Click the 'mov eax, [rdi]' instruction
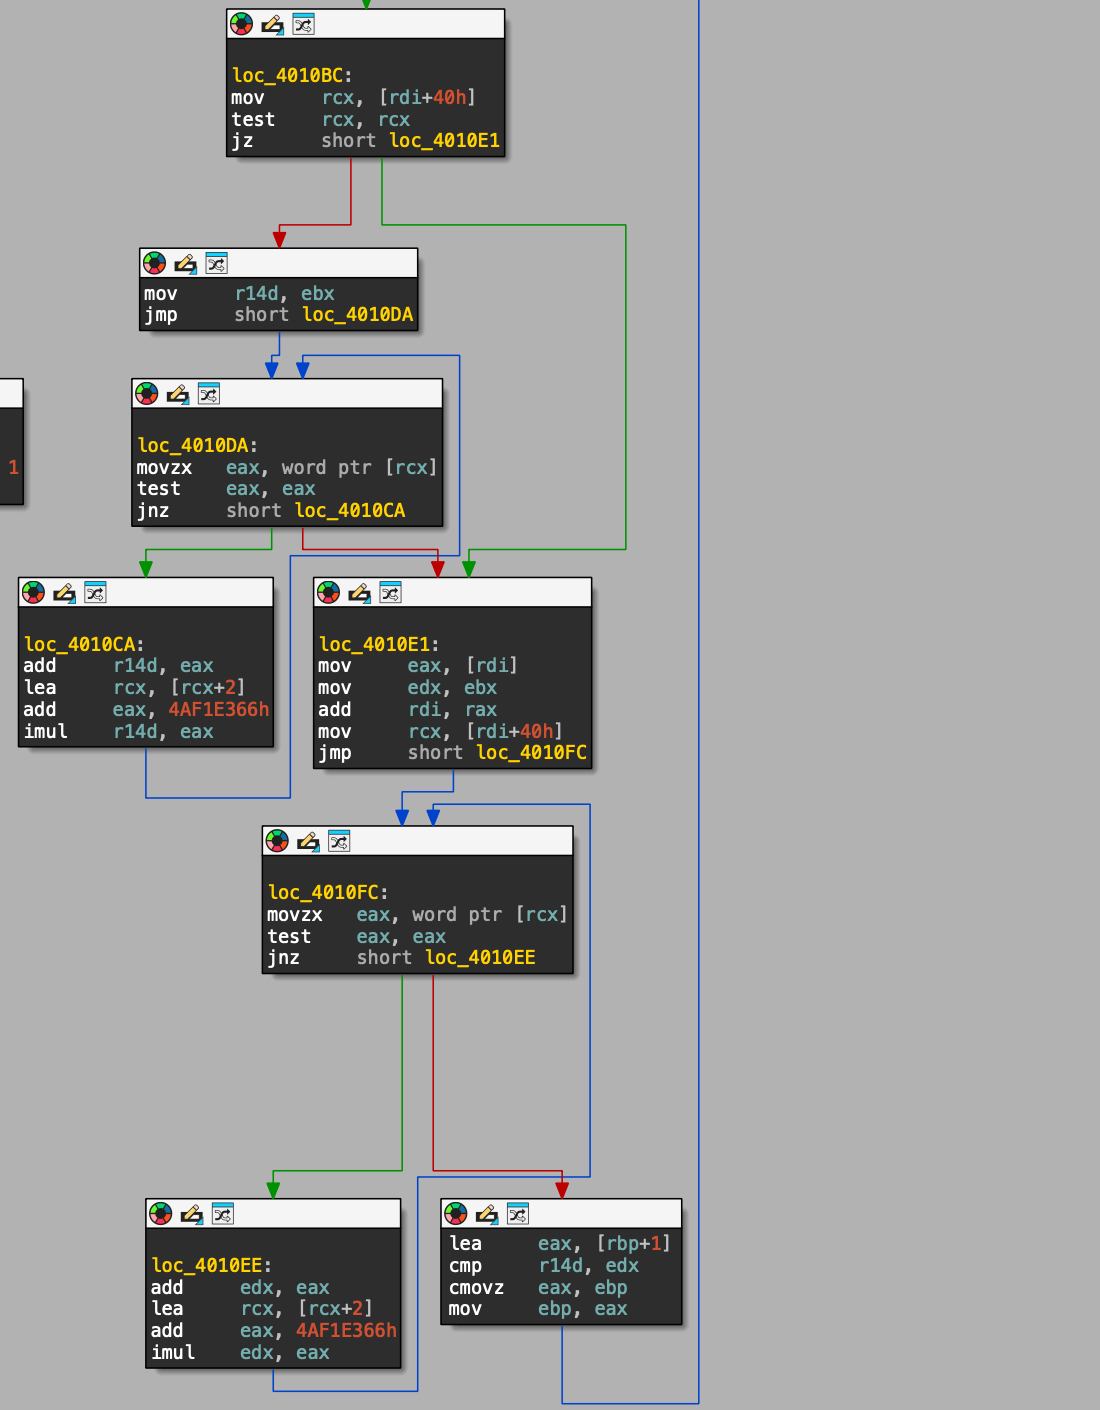Screen dimensions: 1100x1410 point(418,666)
